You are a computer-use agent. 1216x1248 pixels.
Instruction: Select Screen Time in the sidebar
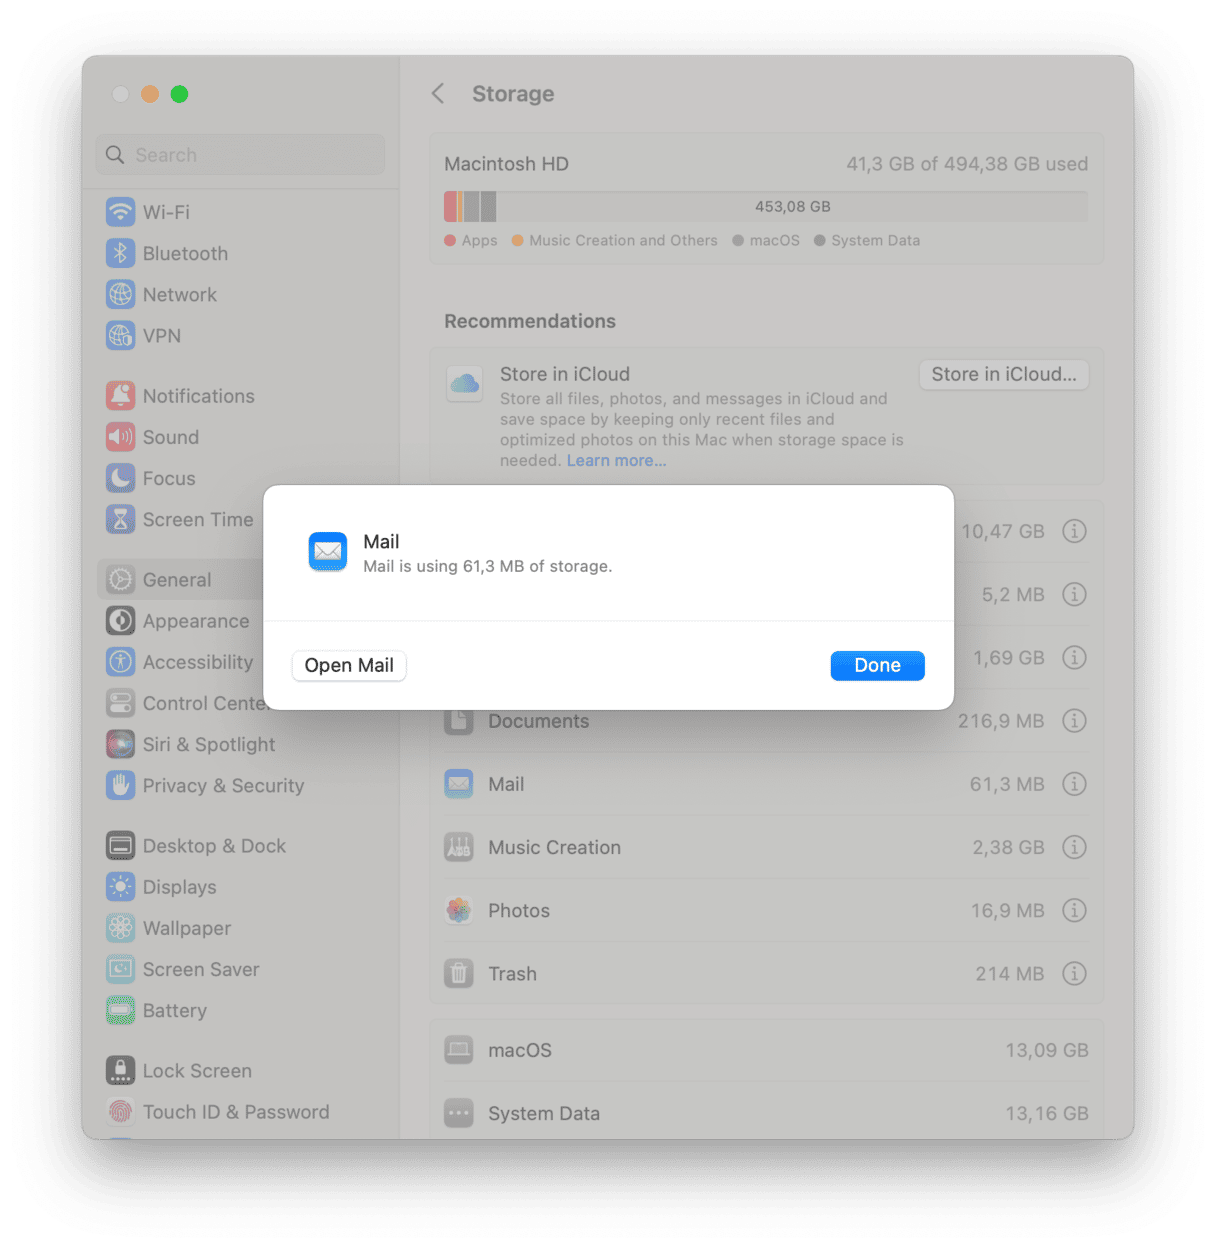(180, 519)
